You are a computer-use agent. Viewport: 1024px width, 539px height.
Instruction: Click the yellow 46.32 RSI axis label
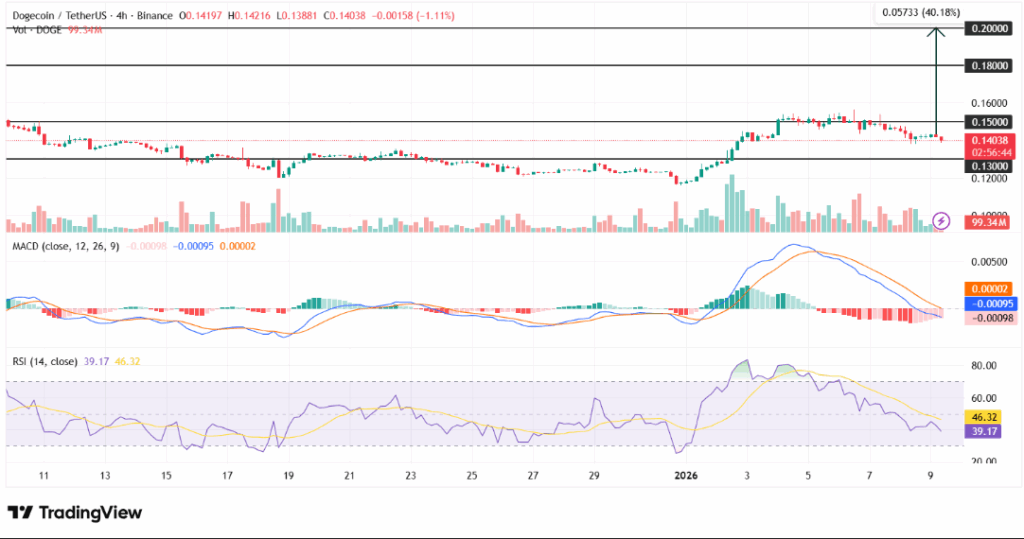(991, 414)
